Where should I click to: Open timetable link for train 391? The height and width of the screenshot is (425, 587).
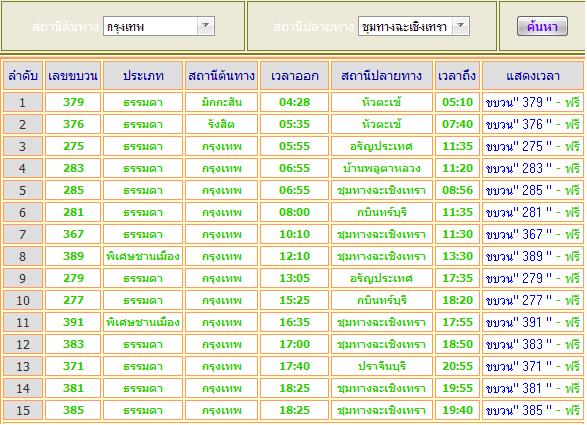(x=533, y=322)
